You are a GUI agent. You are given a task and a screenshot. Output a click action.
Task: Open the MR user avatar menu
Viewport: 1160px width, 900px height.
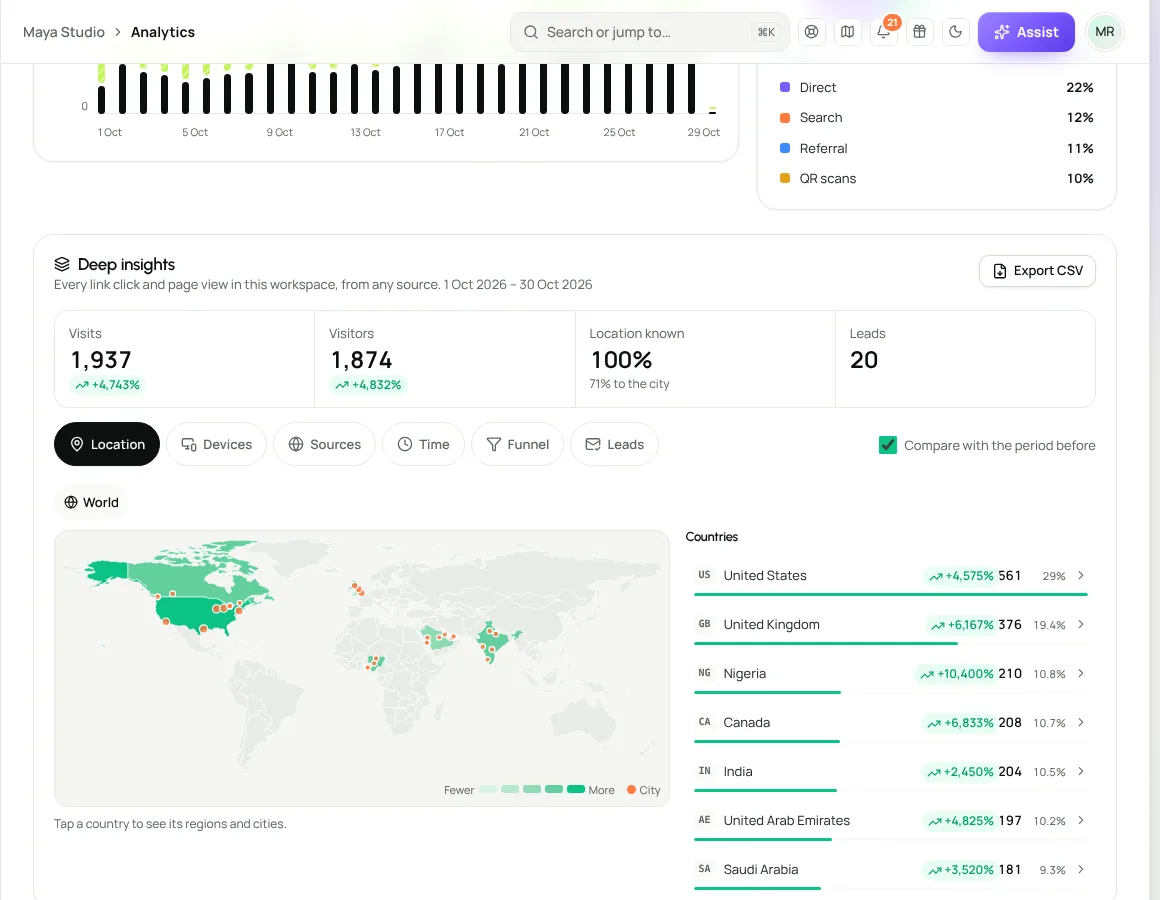tap(1105, 32)
